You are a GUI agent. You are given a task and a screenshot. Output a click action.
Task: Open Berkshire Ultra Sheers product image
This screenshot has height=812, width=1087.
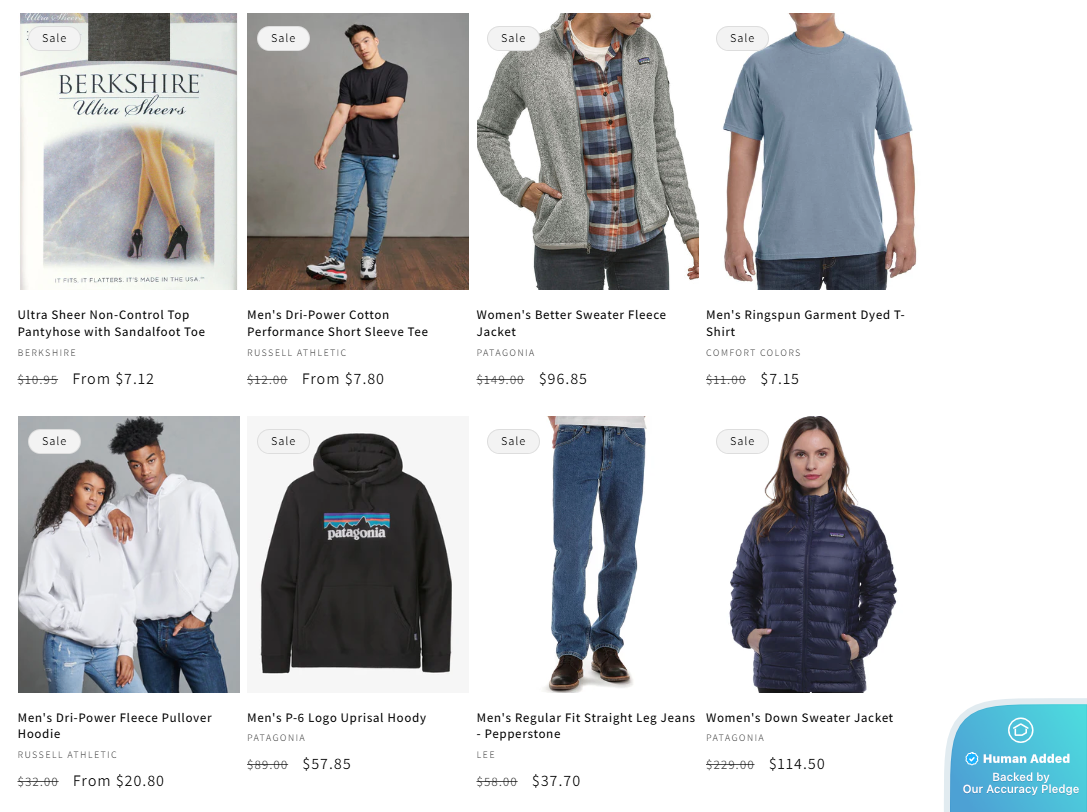(x=128, y=151)
